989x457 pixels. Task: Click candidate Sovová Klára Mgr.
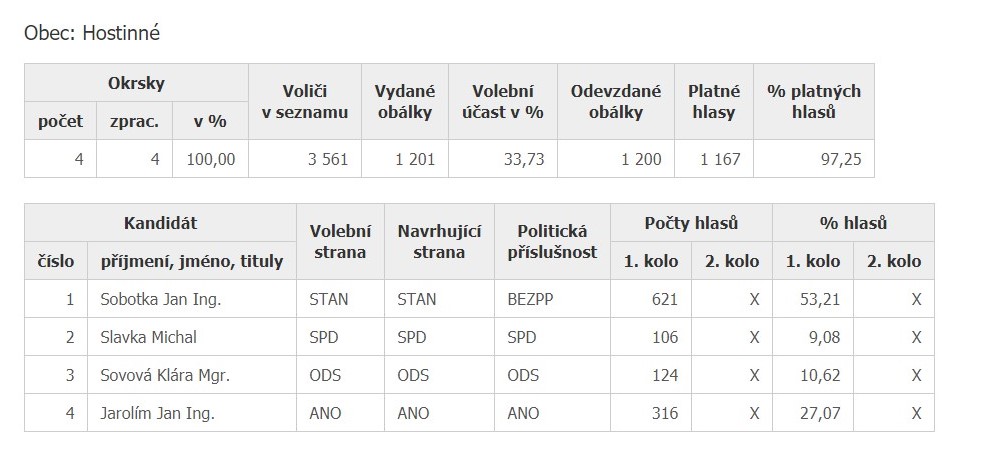(165, 375)
